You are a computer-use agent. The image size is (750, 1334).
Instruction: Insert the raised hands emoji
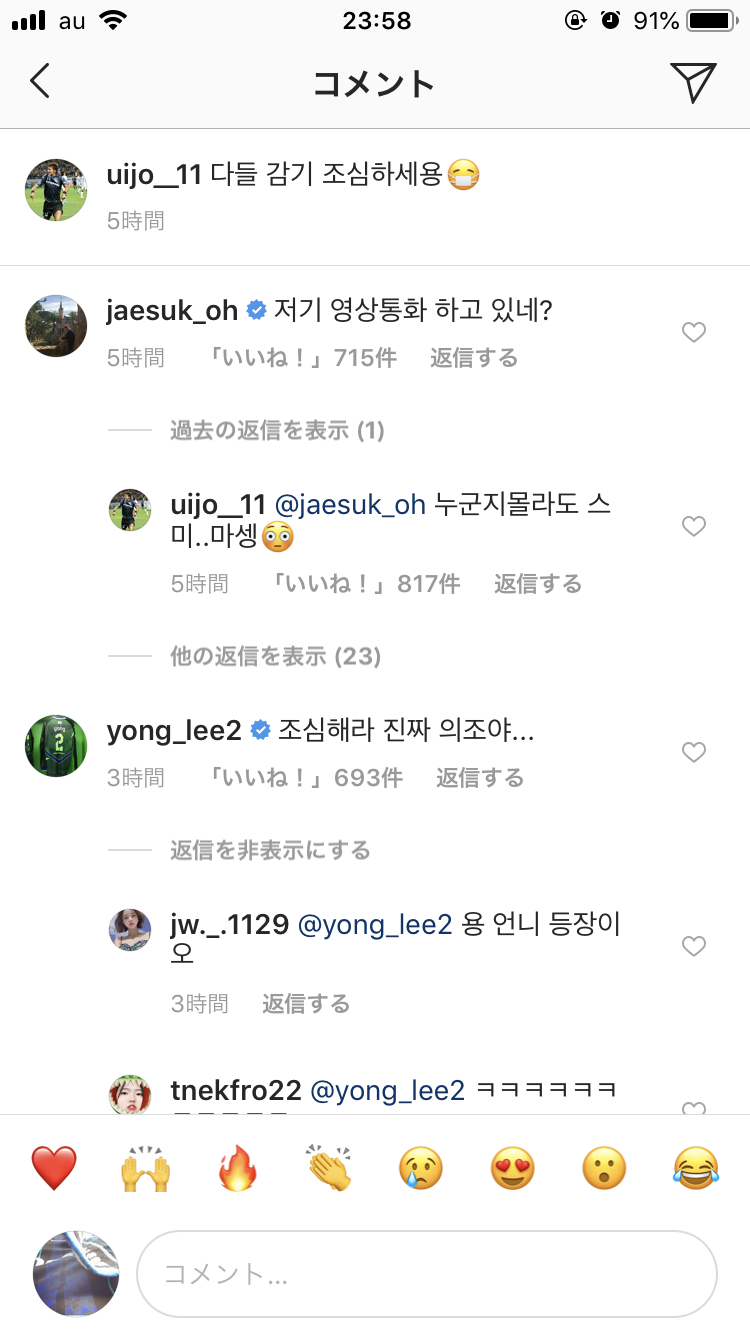pyautogui.click(x=145, y=1168)
